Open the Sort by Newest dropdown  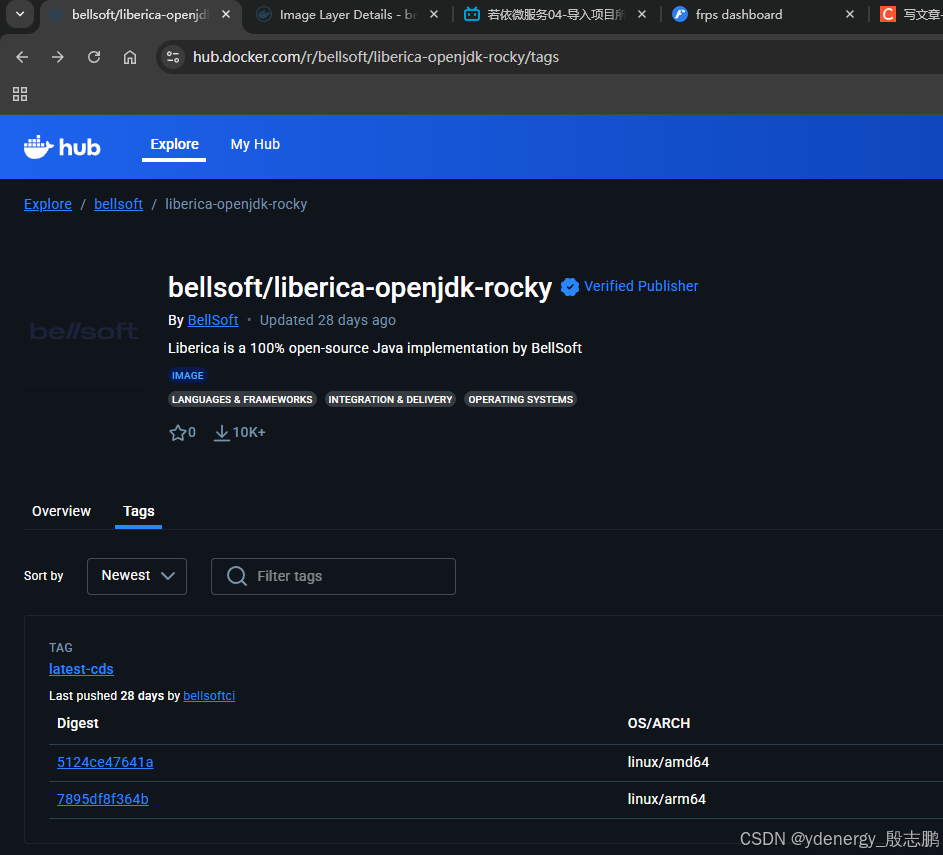(x=137, y=576)
